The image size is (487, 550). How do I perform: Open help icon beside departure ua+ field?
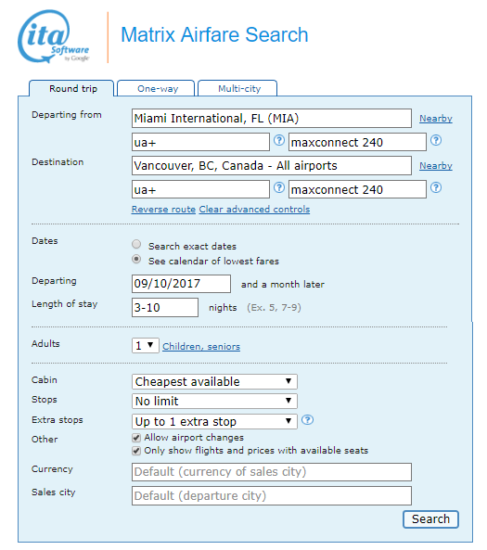click(x=279, y=141)
